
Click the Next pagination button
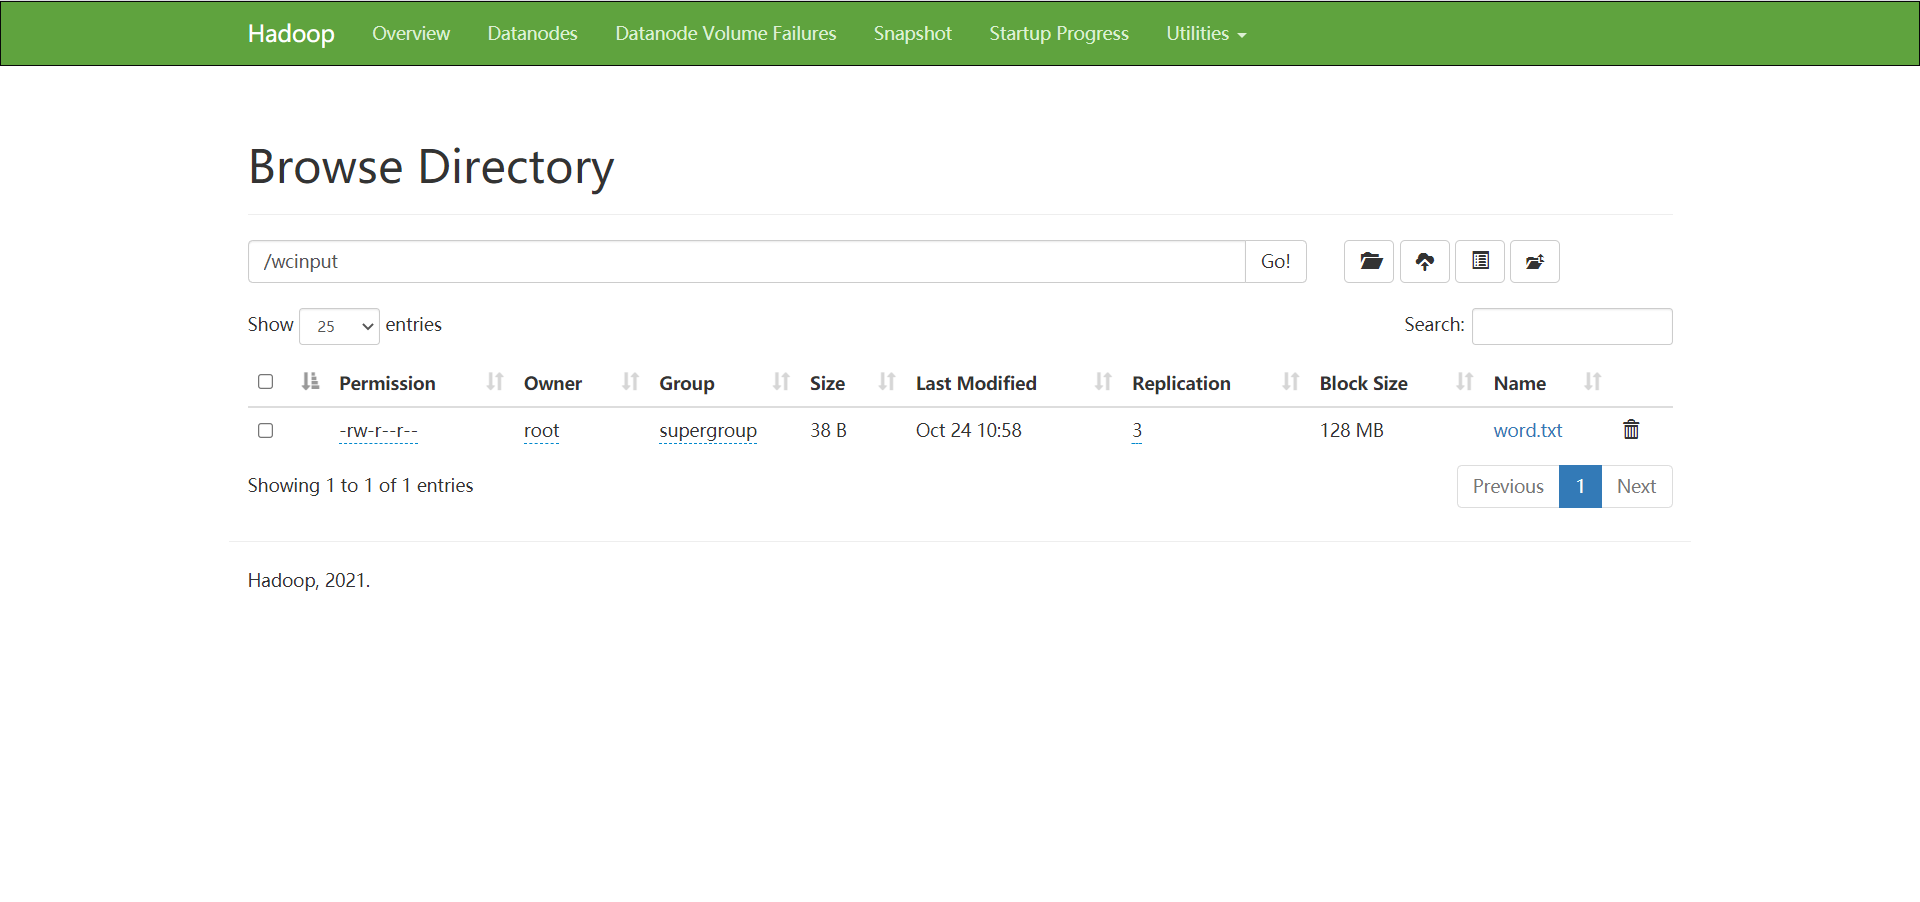pos(1637,486)
